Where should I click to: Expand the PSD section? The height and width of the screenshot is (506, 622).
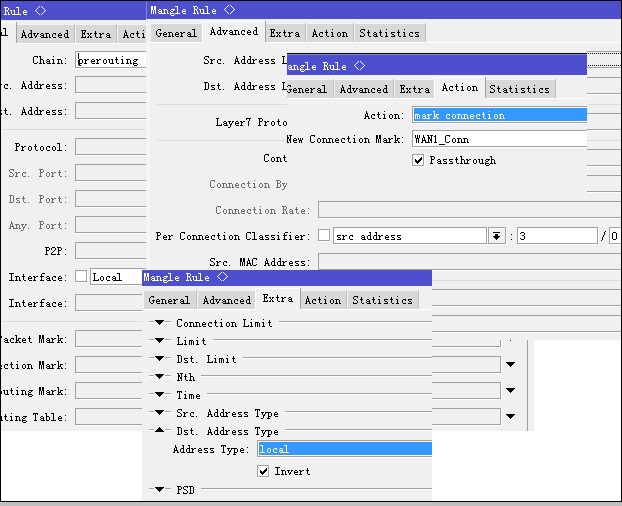159,489
